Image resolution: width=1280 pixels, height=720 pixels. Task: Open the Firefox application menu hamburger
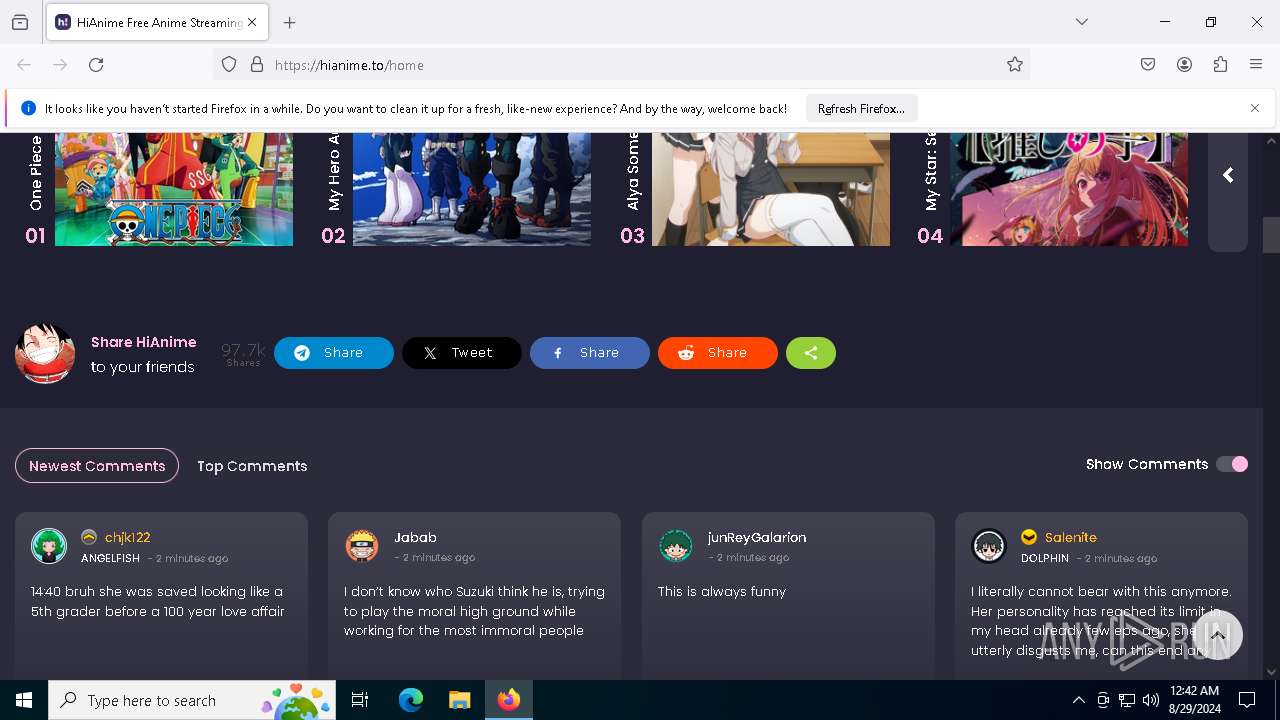click(x=1256, y=65)
